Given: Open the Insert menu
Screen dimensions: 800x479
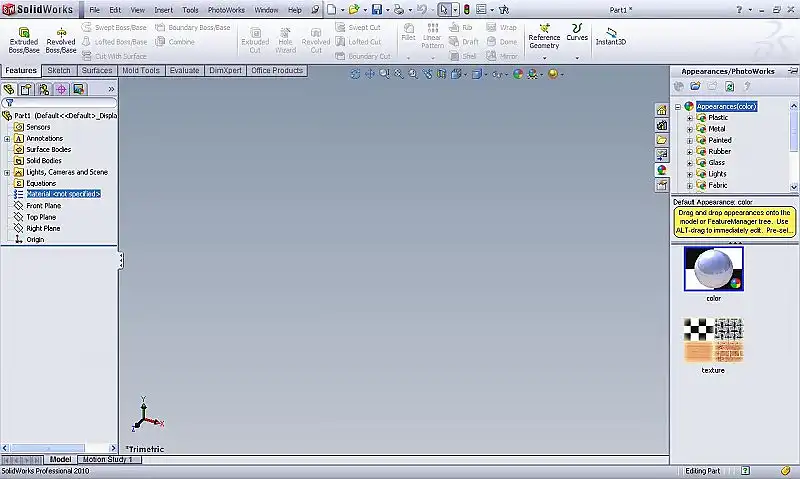Looking at the screenshot, I should pos(163,9).
